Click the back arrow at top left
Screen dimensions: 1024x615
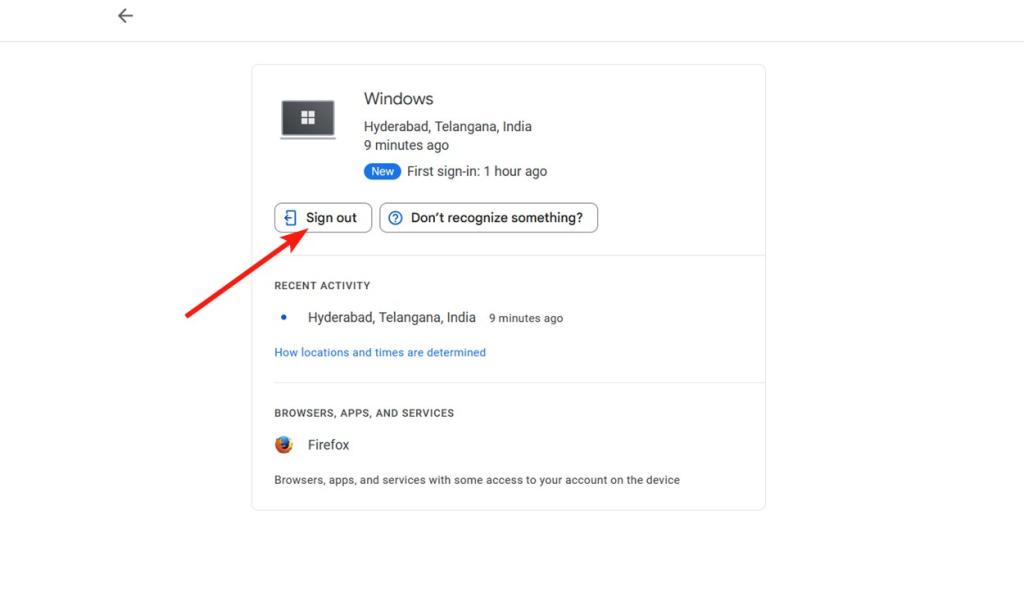[x=125, y=15]
